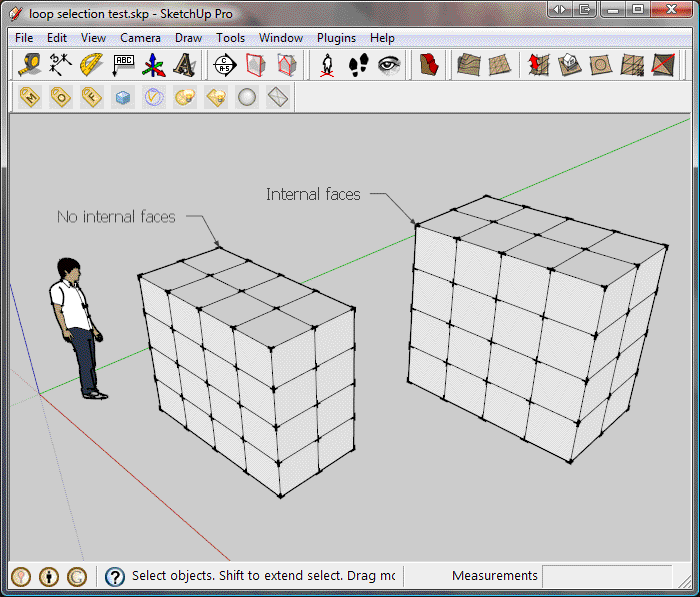Choose the Sandbox Flip Edge tool
The image size is (700, 597).
click(662, 65)
